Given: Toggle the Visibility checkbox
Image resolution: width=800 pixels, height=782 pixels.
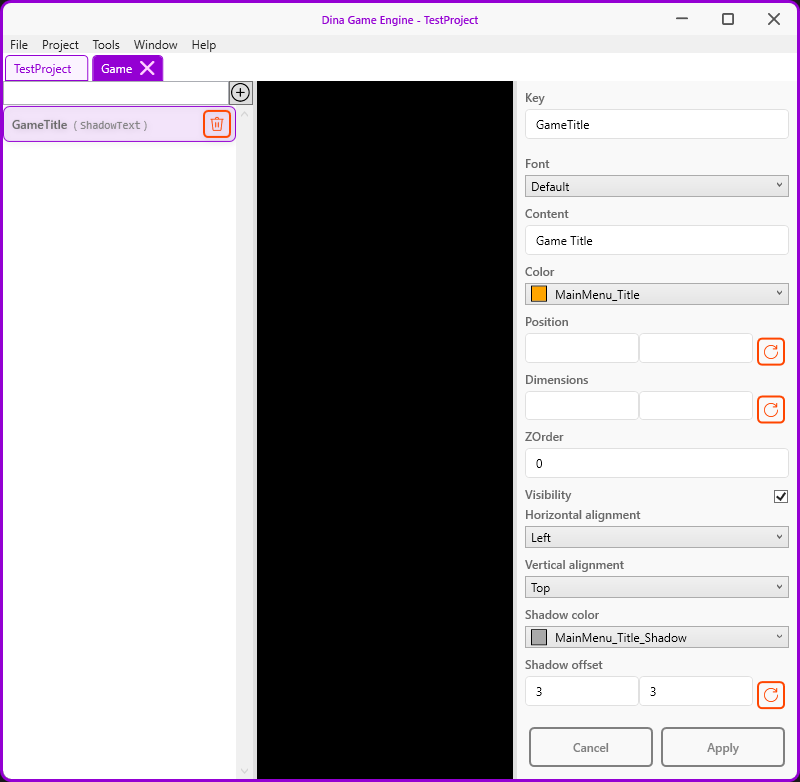Looking at the screenshot, I should click(781, 496).
